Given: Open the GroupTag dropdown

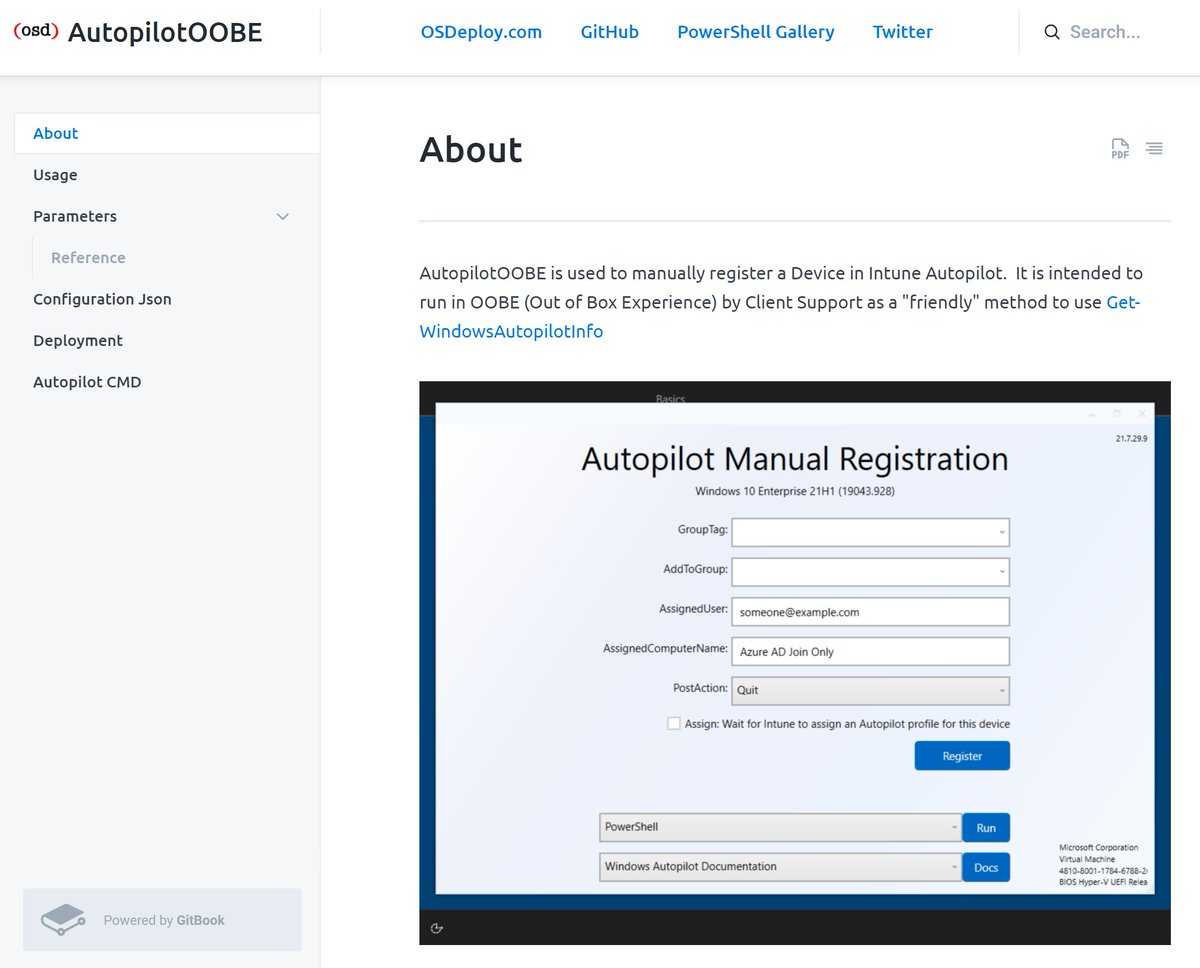Looking at the screenshot, I should click(870, 532).
